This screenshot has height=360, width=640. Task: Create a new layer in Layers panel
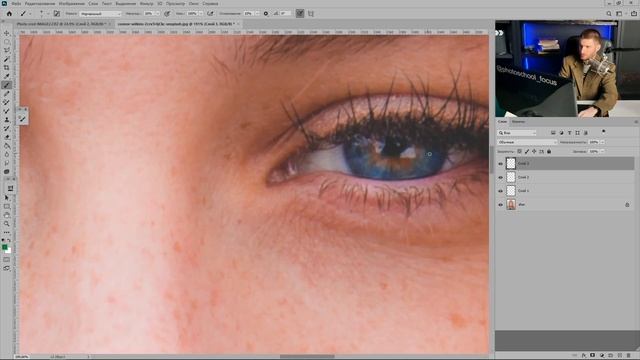pos(620,356)
